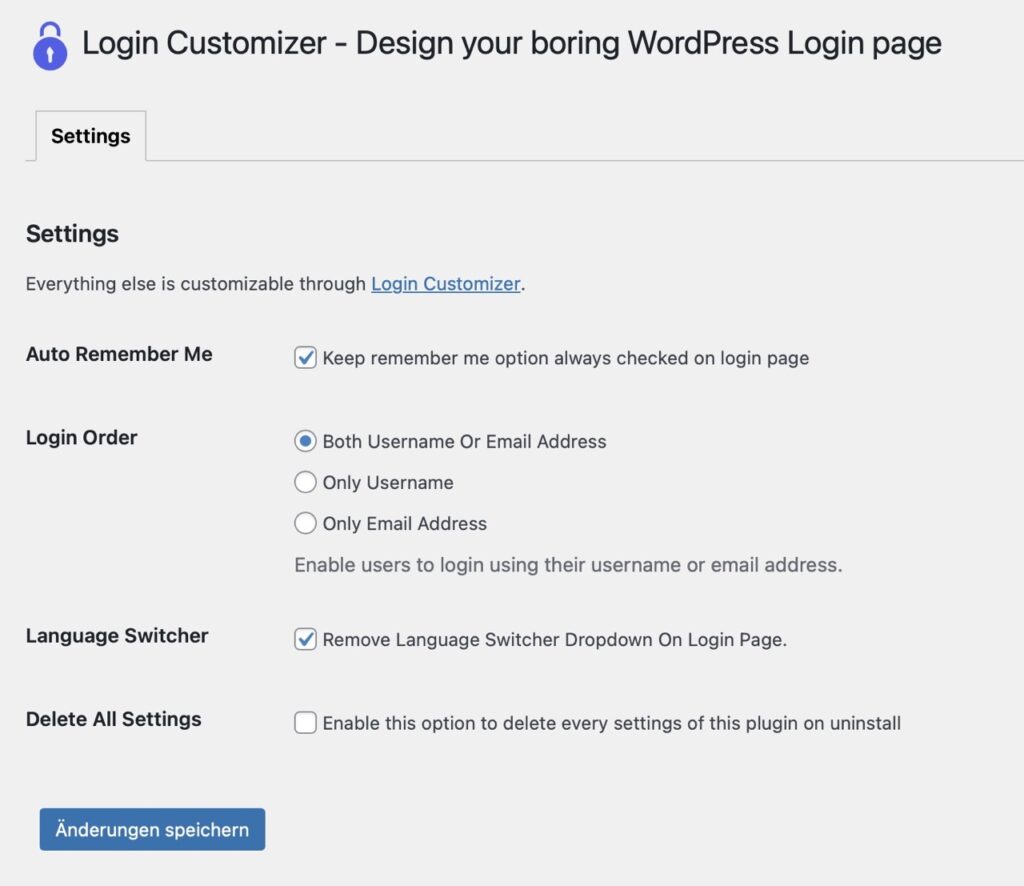The width and height of the screenshot is (1024, 886).
Task: Open the Login Customizer link
Action: (x=445, y=284)
